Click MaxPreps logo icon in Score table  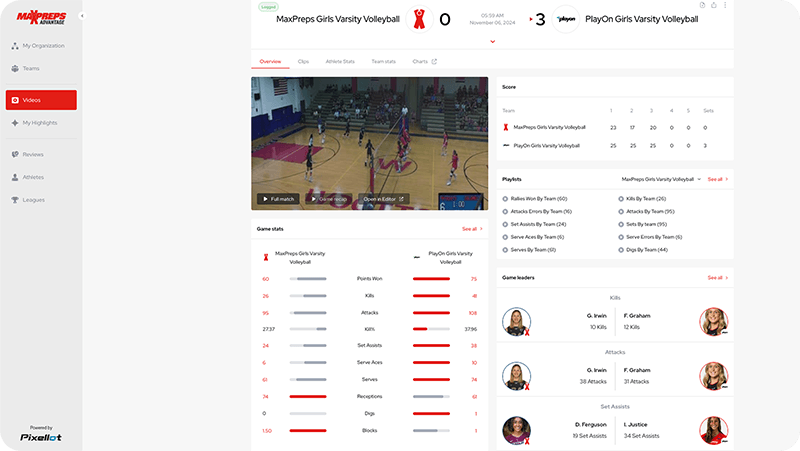506,128
